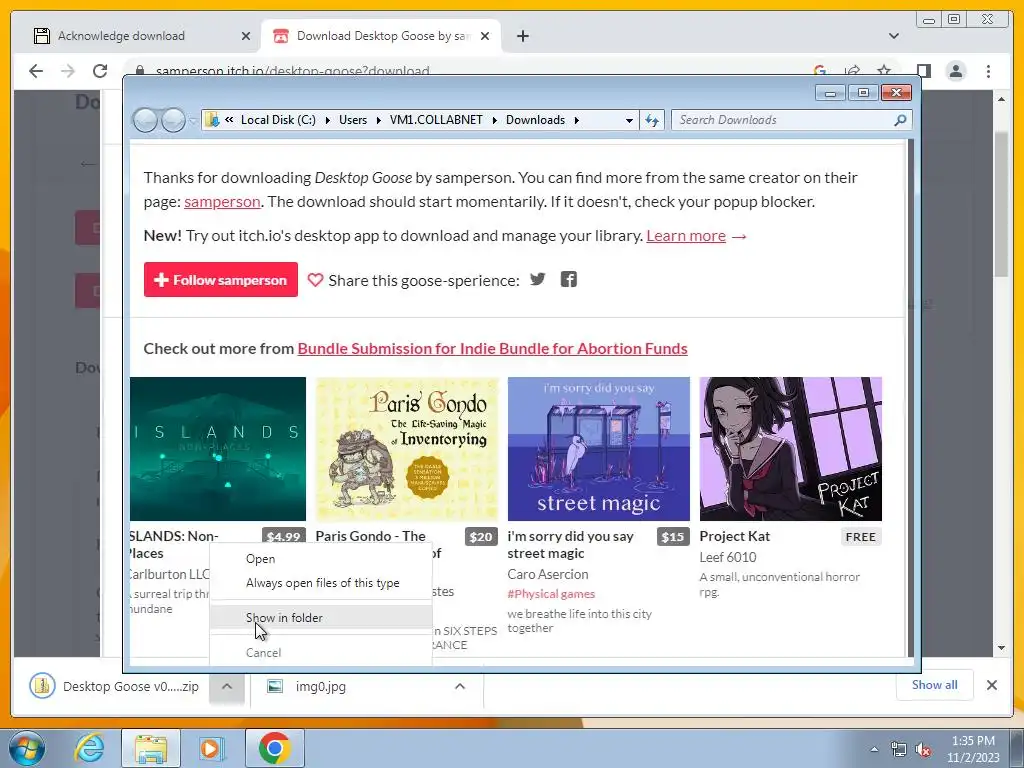Screen dimensions: 1024x768
Task: Open the Paris Gondo game thumbnail
Action: (407, 449)
